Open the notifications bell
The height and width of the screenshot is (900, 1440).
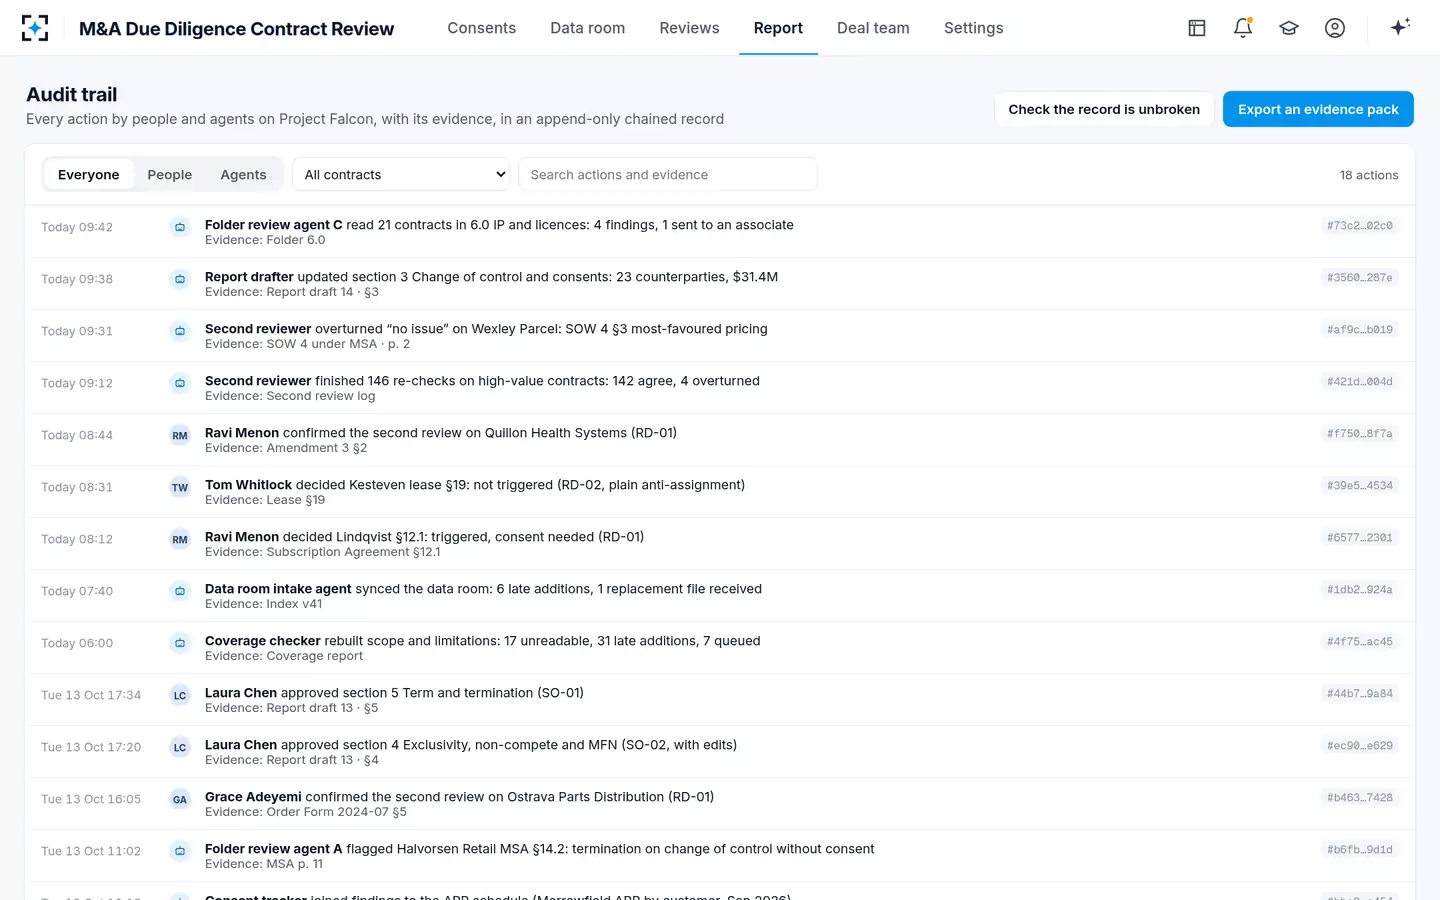[1243, 28]
